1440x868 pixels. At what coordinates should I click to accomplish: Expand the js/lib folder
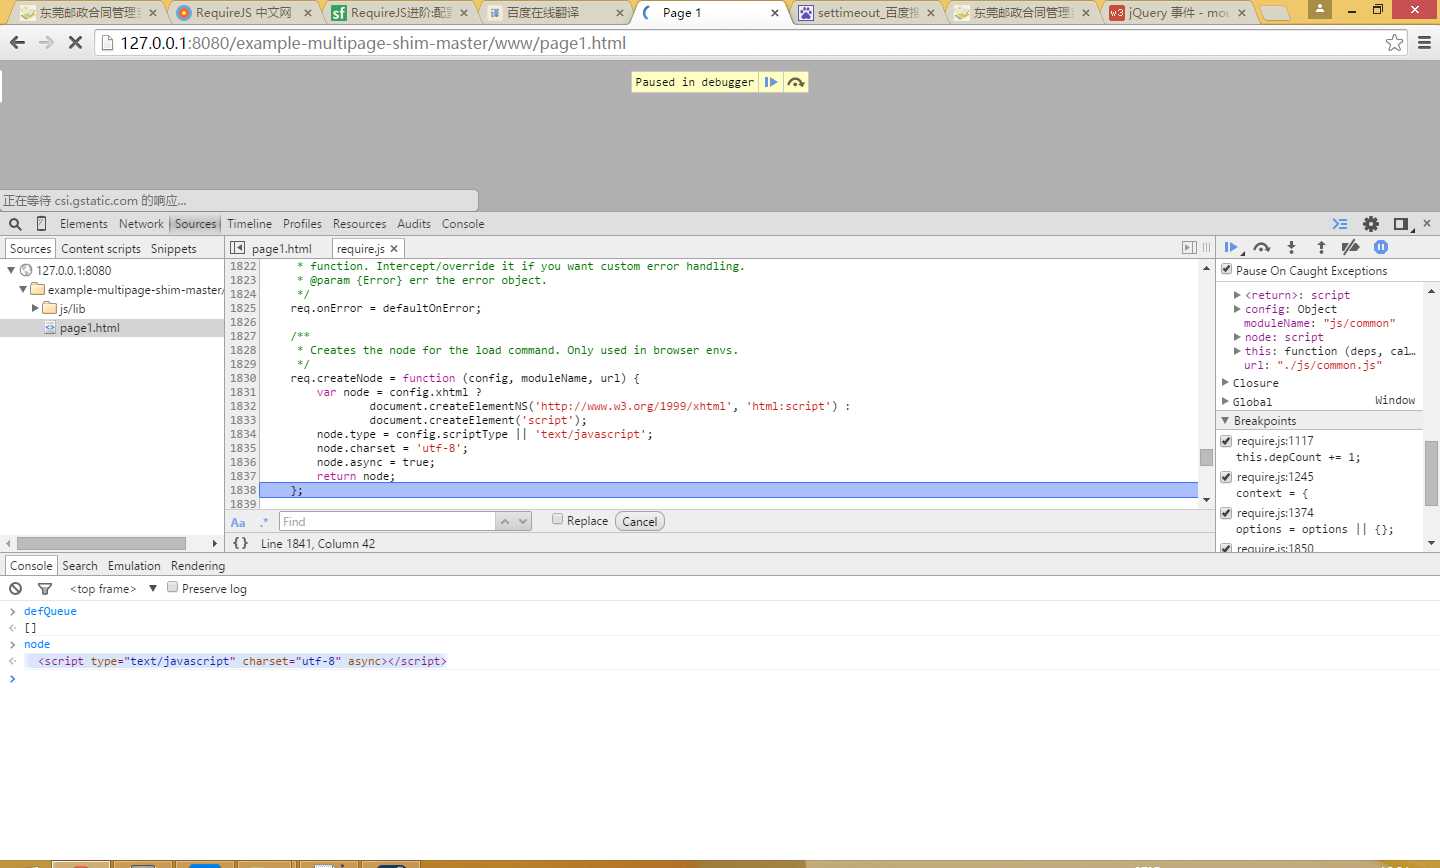click(x=35, y=308)
